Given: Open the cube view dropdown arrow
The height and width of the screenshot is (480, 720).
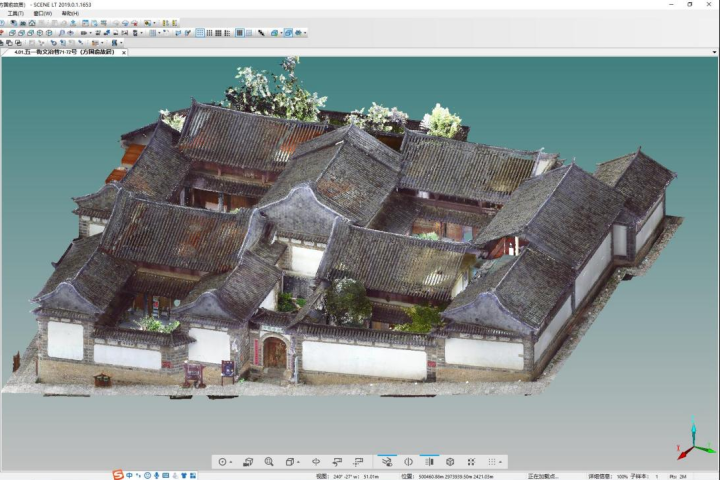Looking at the screenshot, I should click(298, 462).
